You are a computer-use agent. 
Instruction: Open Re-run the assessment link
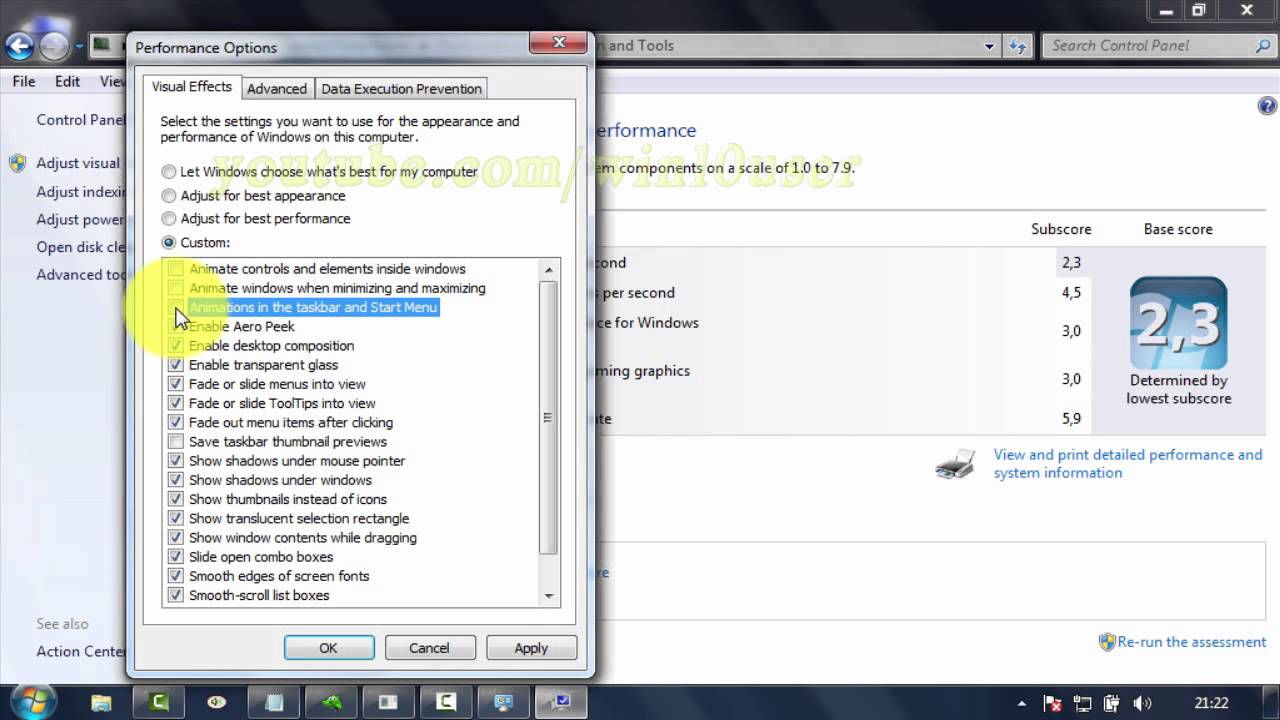click(x=1192, y=642)
